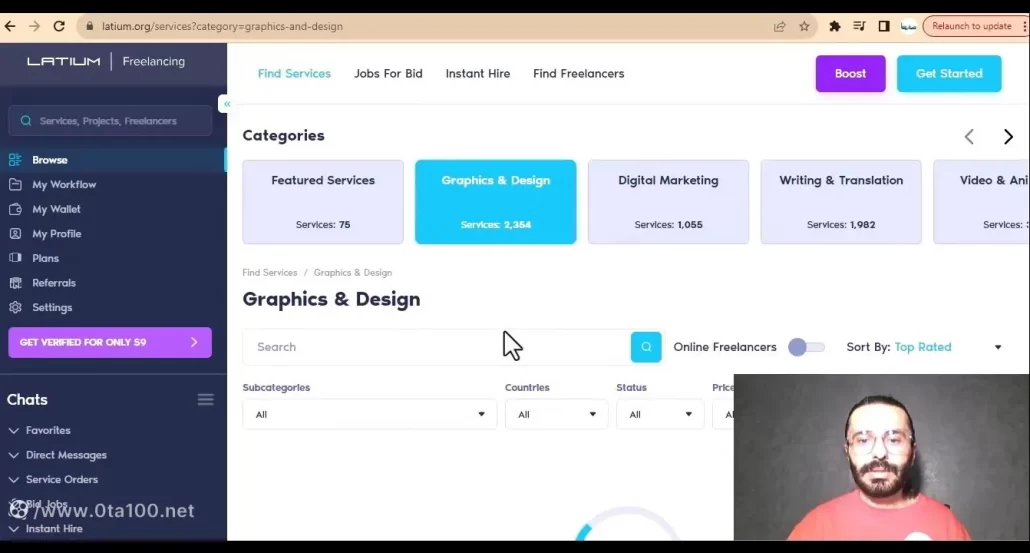Expand the Instant Hire chat section
This screenshot has height=553, width=1030.
(x=46, y=529)
